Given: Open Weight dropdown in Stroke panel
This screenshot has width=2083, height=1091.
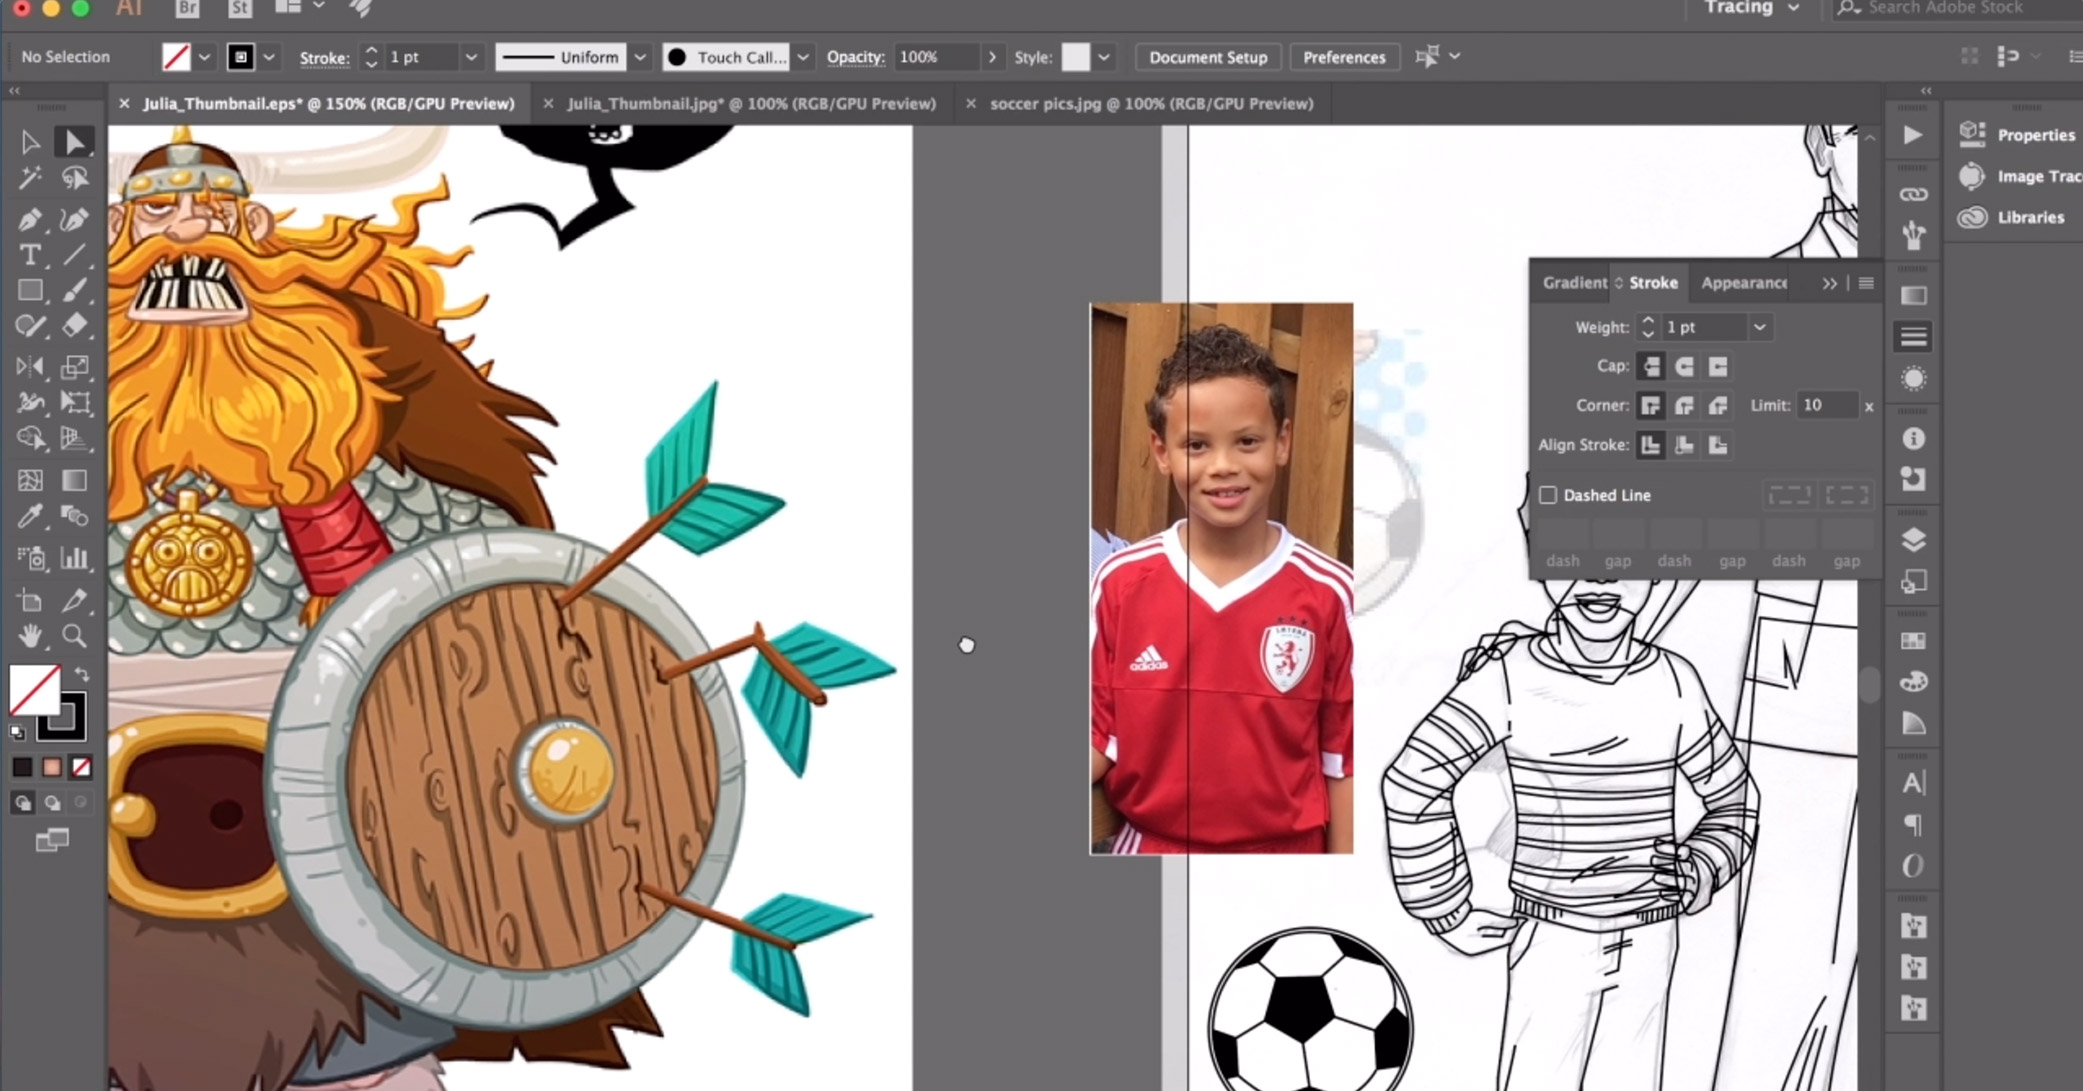Looking at the screenshot, I should pyautogui.click(x=1759, y=327).
